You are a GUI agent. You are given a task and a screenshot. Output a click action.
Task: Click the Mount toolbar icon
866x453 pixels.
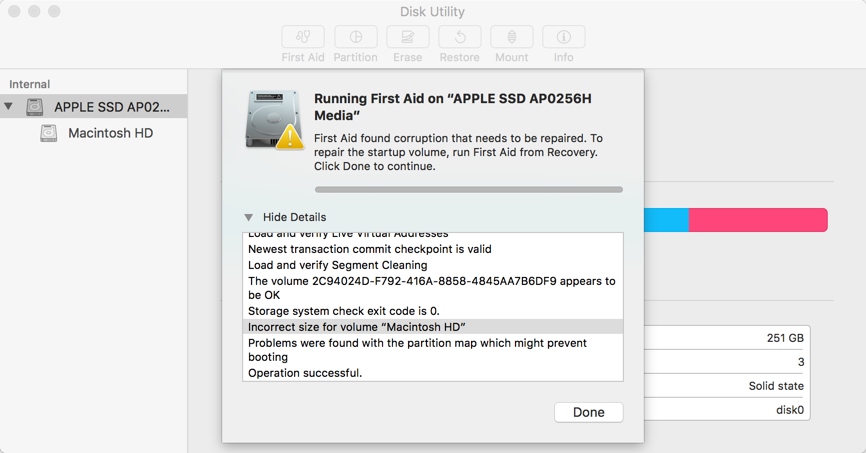(x=511, y=37)
